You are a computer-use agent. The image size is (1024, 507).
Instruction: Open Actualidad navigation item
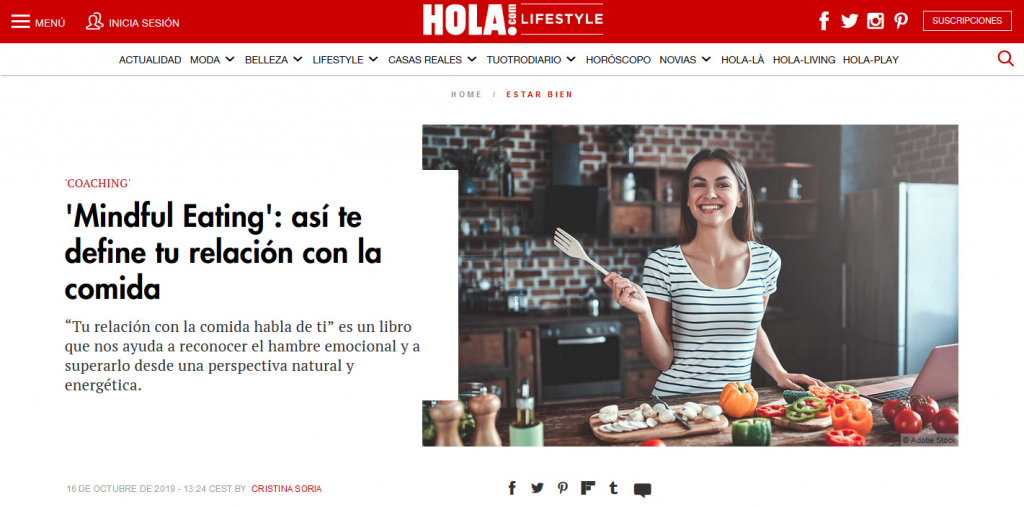tap(150, 59)
